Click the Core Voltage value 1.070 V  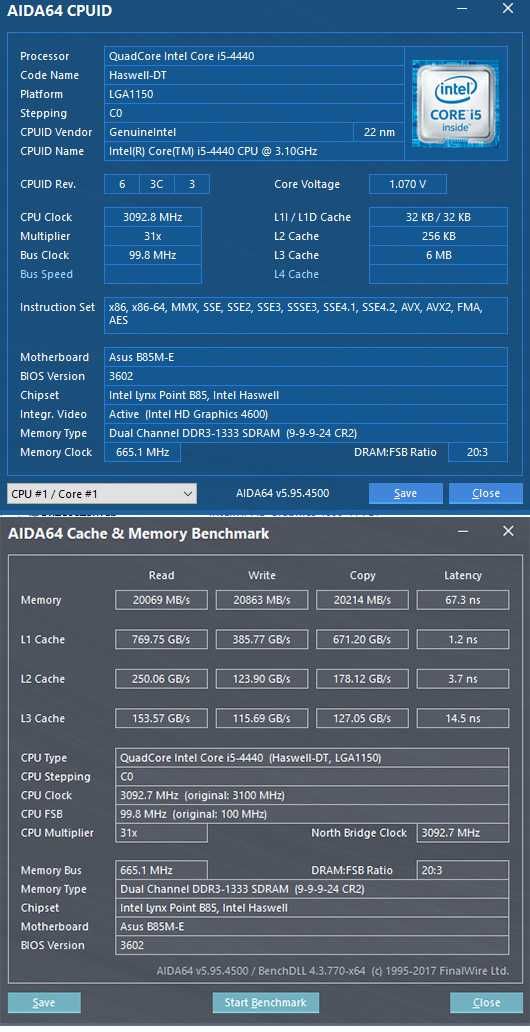tap(408, 184)
